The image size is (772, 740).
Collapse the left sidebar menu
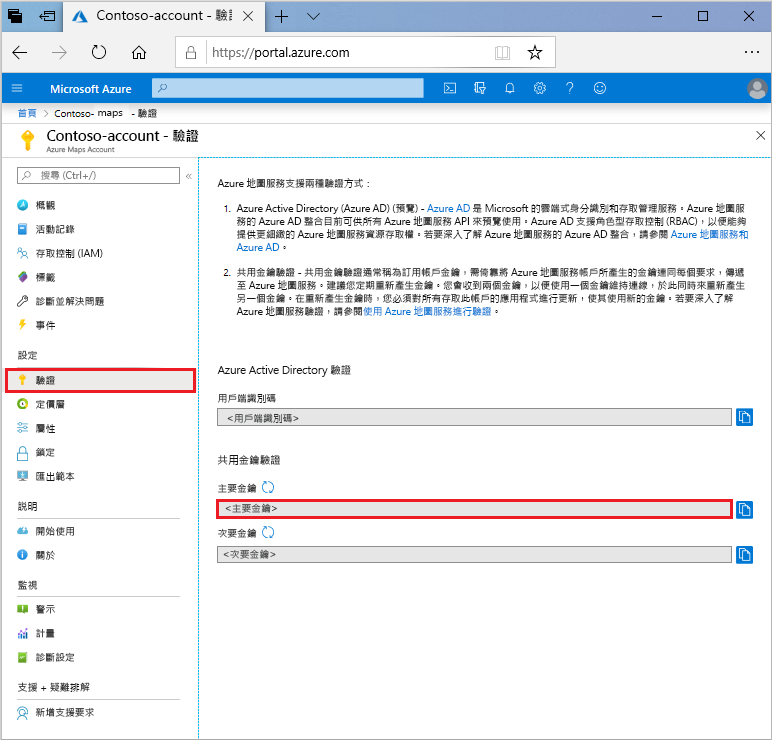pos(189,176)
